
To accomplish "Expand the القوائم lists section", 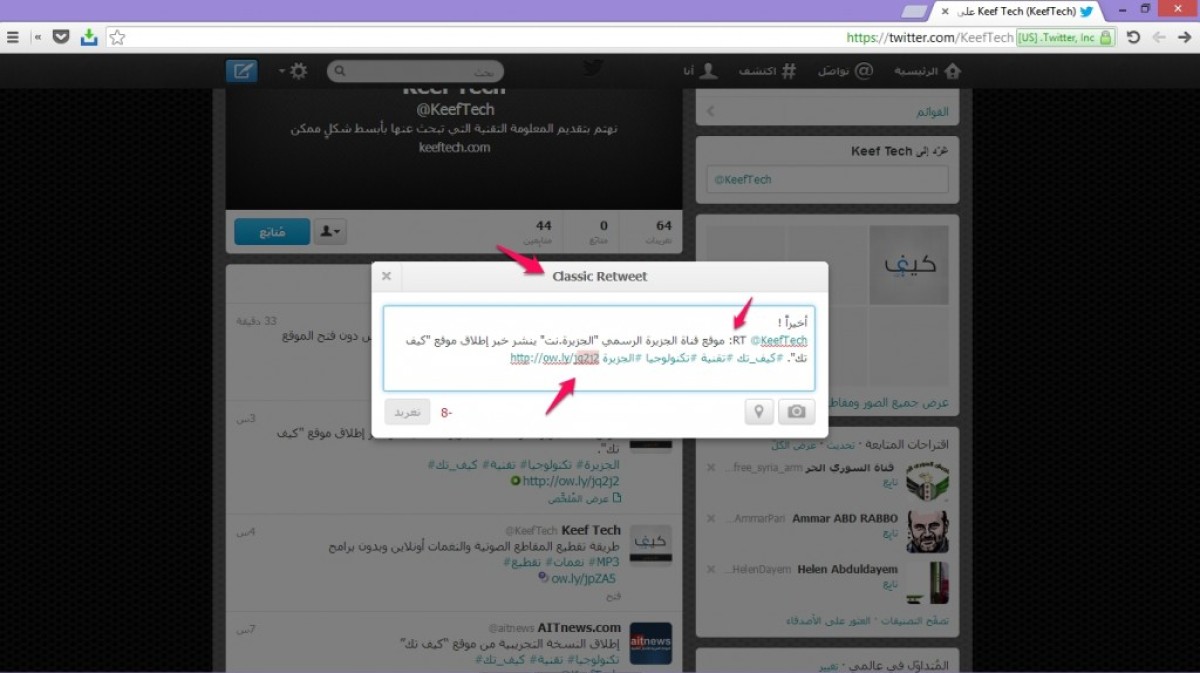I will (826, 112).
